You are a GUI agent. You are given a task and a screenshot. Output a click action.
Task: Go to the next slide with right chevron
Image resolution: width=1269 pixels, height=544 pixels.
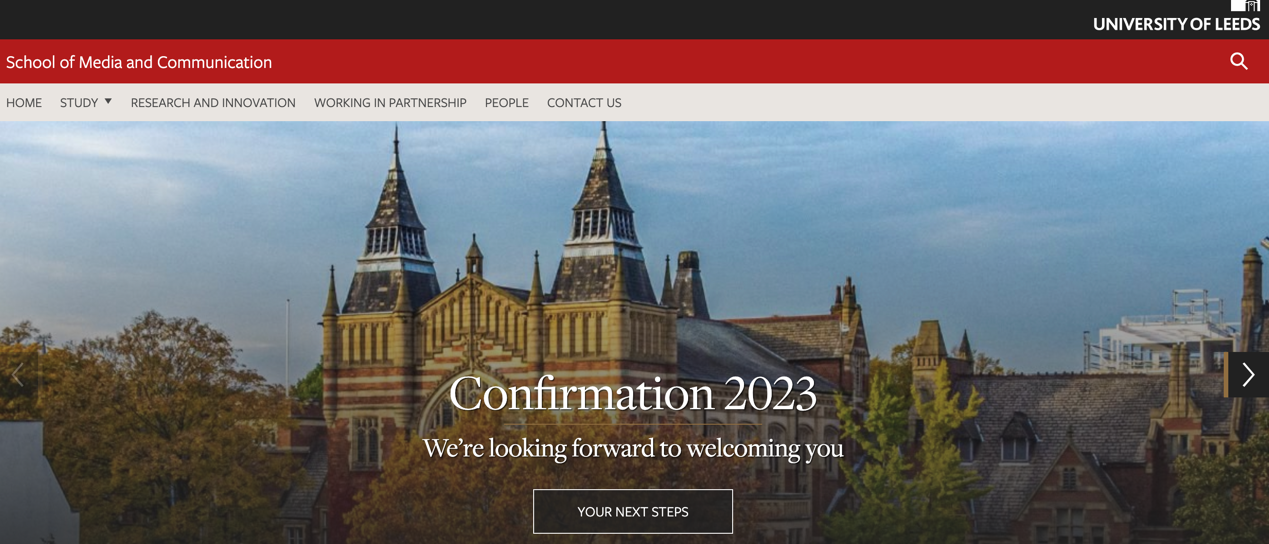click(1248, 375)
